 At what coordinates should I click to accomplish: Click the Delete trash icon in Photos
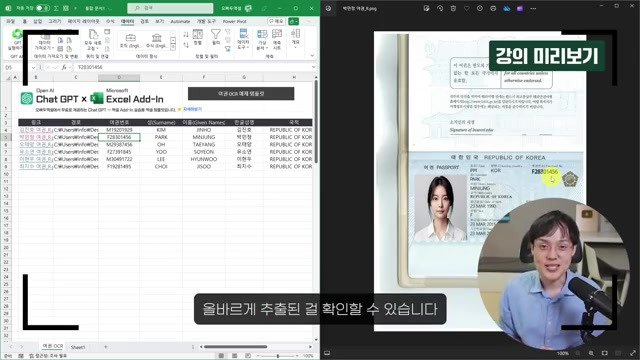pyautogui.click(x=453, y=8)
